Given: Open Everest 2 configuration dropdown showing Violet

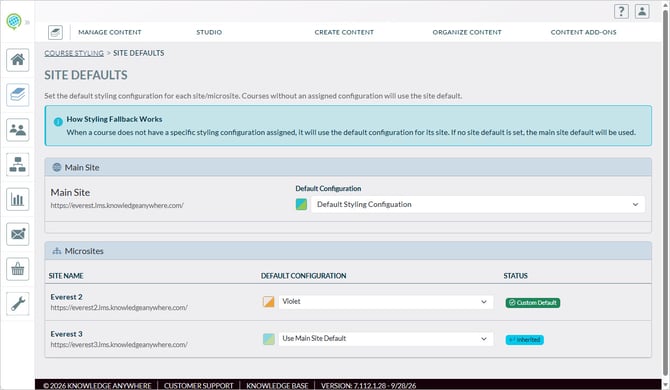Looking at the screenshot, I should click(x=386, y=302).
